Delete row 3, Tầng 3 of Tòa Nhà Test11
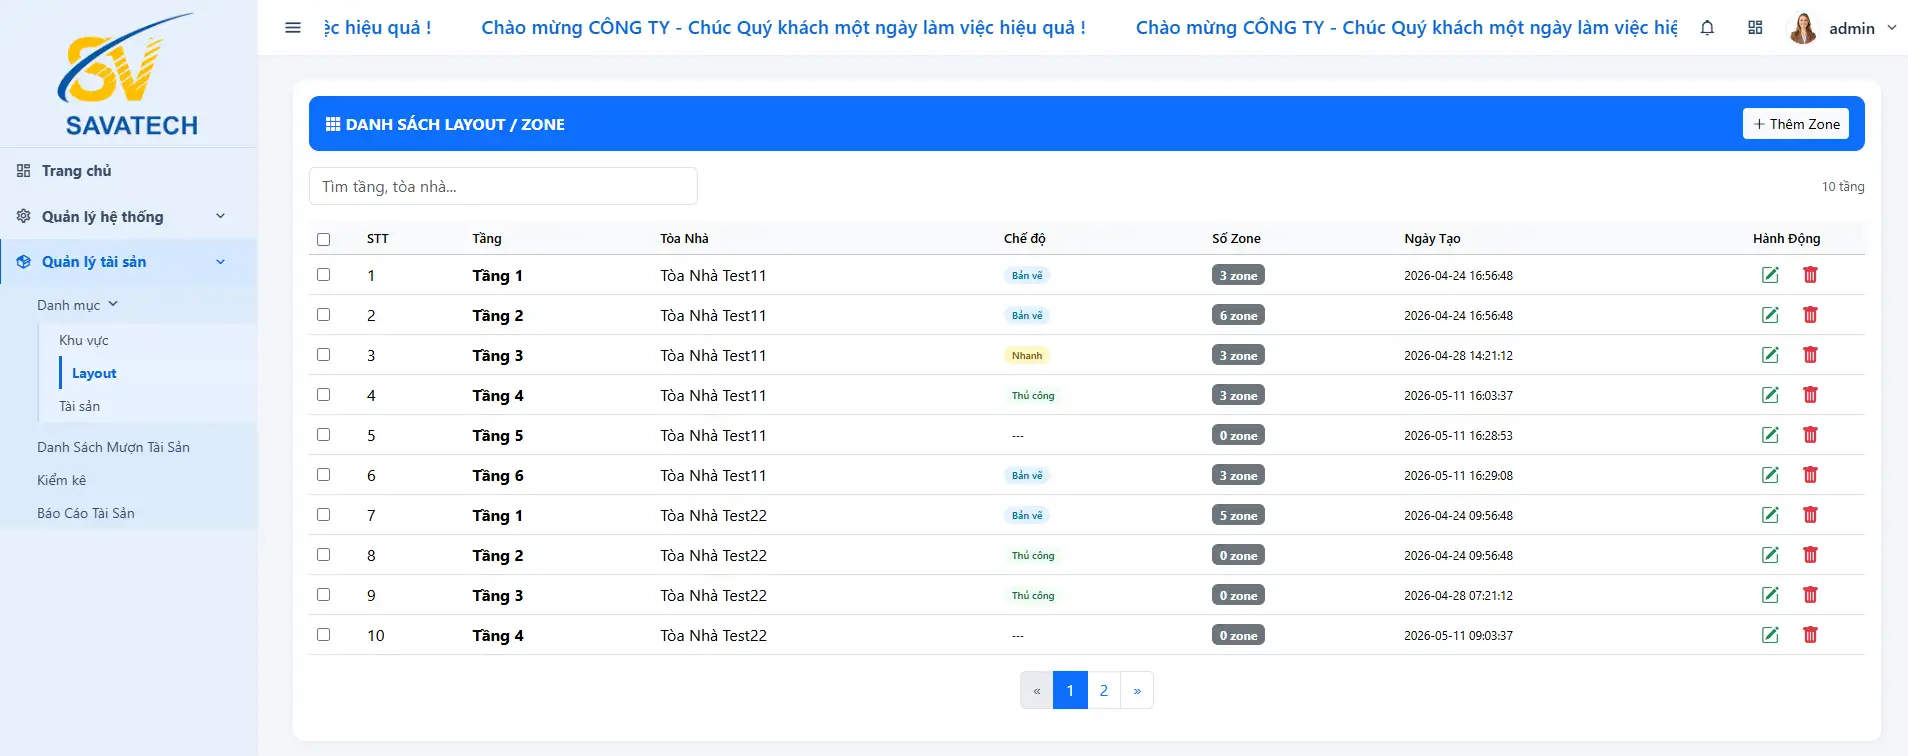This screenshot has height=756, width=1908. [x=1810, y=355]
